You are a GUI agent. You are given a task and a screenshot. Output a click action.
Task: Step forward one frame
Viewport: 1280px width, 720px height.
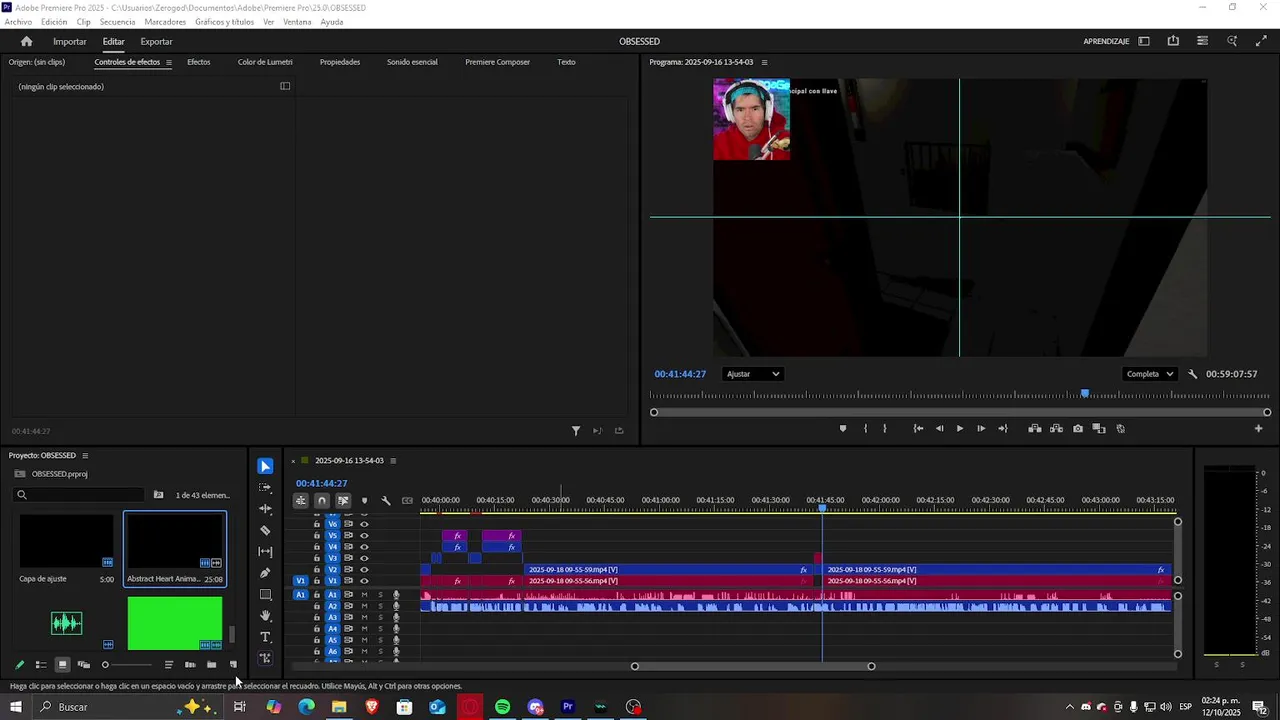click(x=981, y=428)
